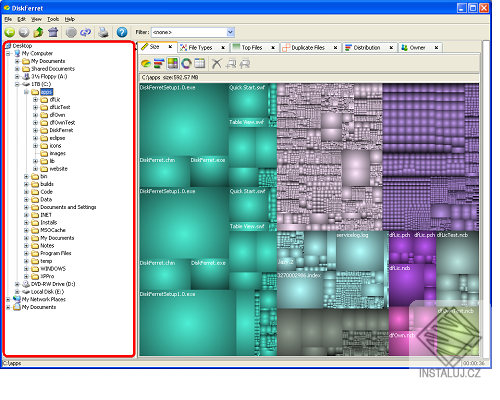Click the Desktop icon in the tree
Viewport: 500px width, 400px height.
click(8, 46)
